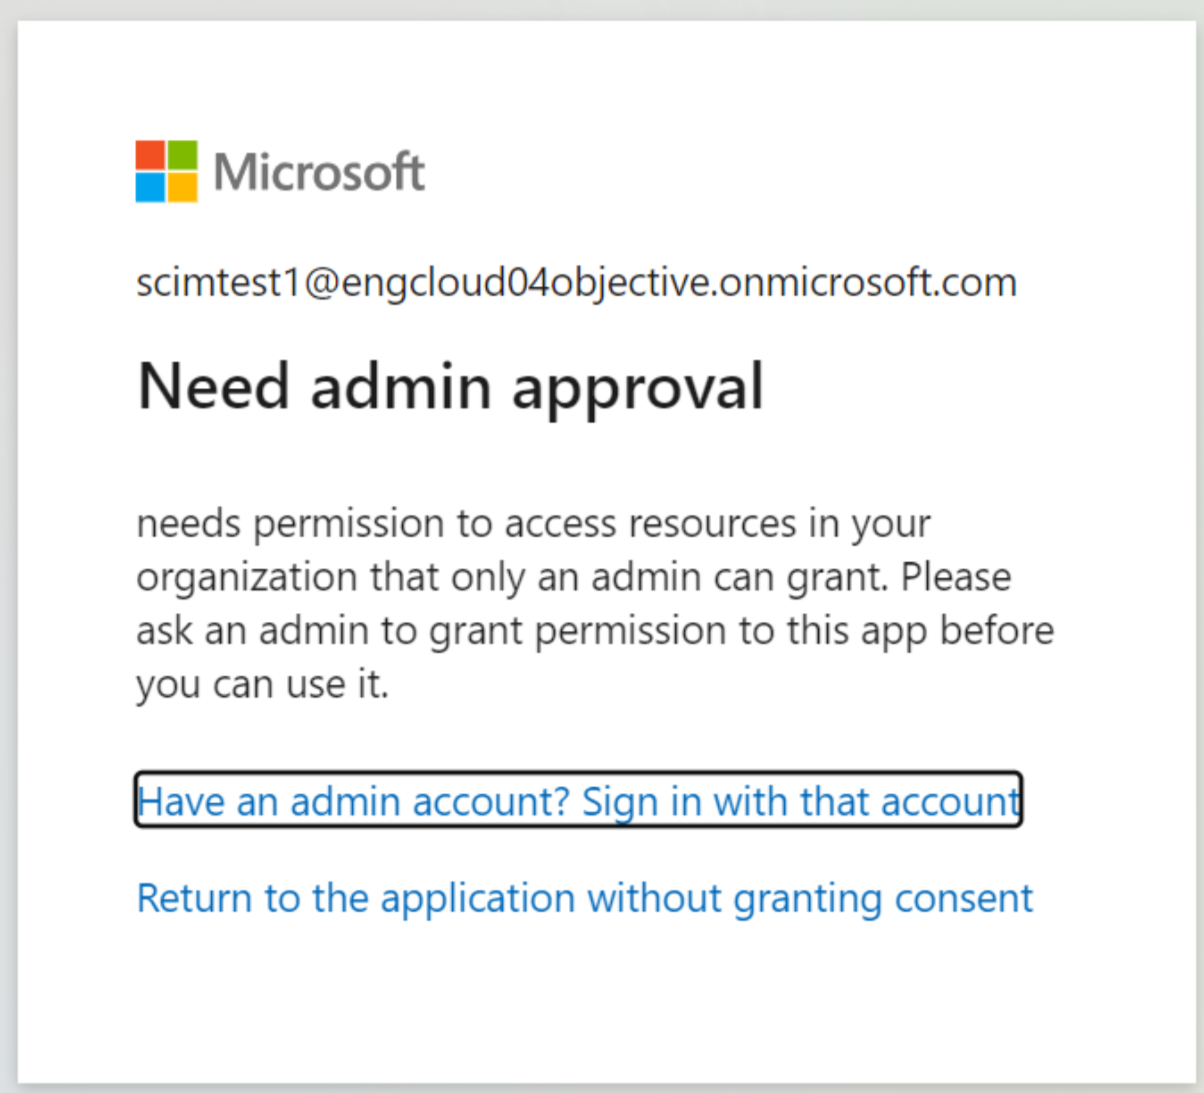The image size is (1204, 1093).
Task: Click the word 'approval' in the heading
Action: point(638,388)
